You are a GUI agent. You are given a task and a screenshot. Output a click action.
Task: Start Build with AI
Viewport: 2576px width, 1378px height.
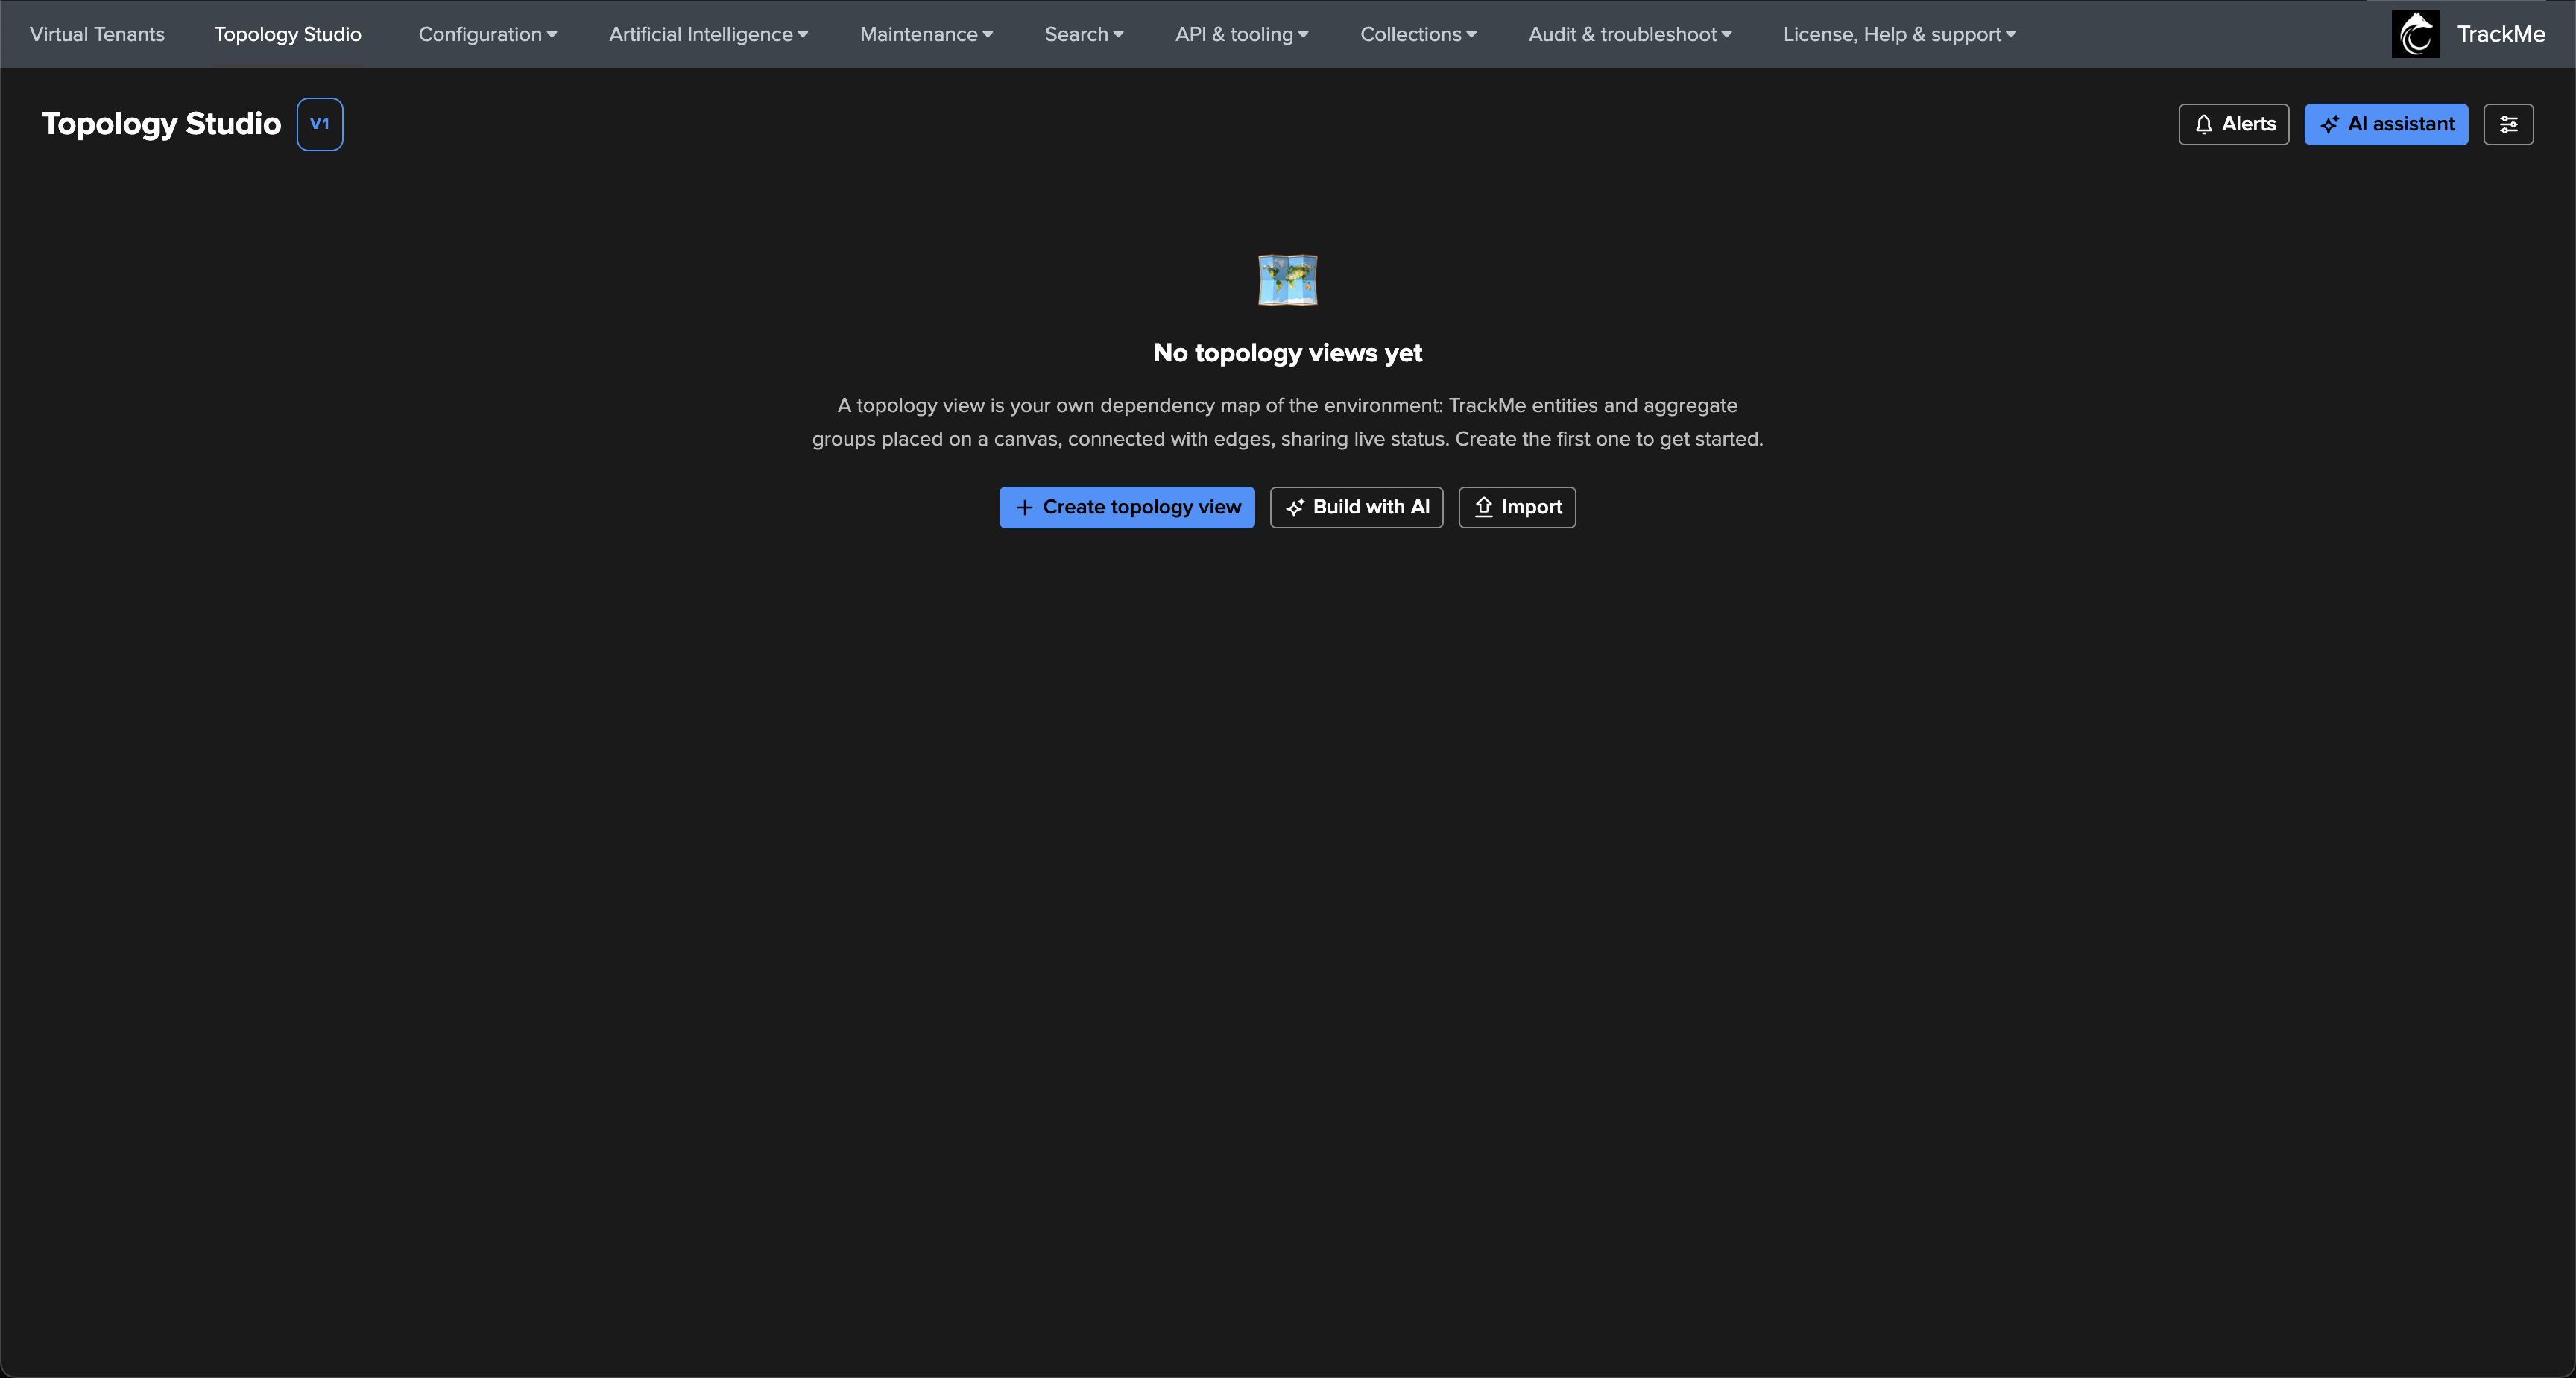pos(1356,507)
